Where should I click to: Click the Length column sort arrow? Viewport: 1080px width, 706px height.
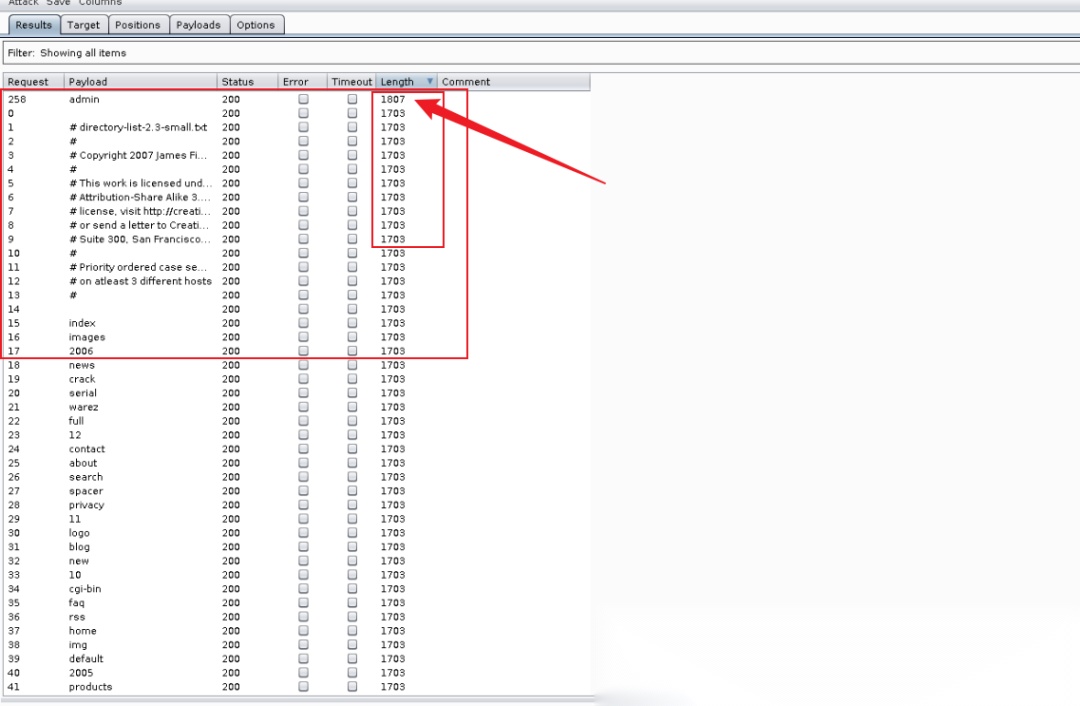tap(430, 81)
